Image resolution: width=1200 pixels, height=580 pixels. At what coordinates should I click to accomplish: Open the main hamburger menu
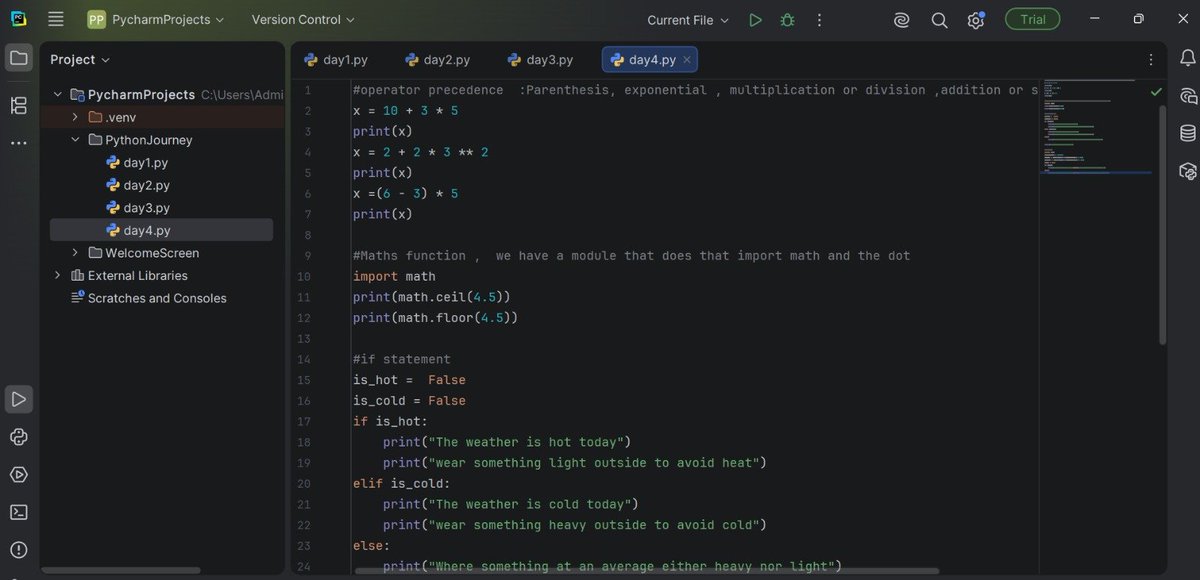coord(56,19)
